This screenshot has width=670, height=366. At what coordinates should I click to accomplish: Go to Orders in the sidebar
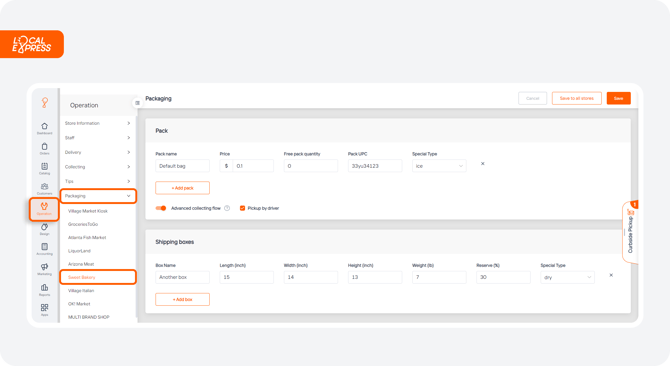[44, 149]
